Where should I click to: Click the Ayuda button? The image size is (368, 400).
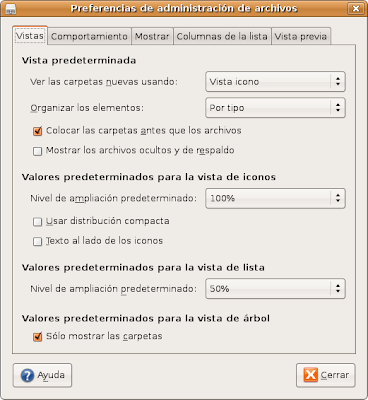42,375
